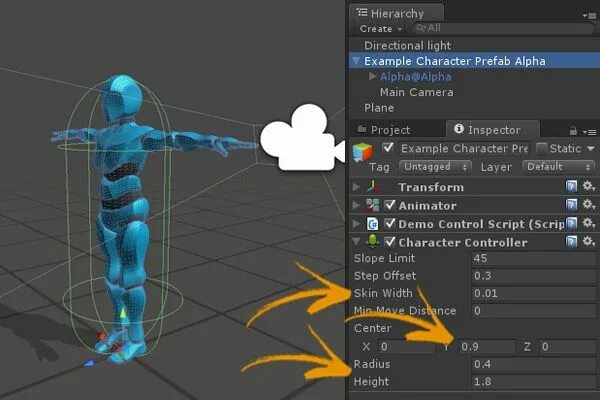Toggle the GameObject active checkbox
This screenshot has width=600, height=400.
(388, 148)
